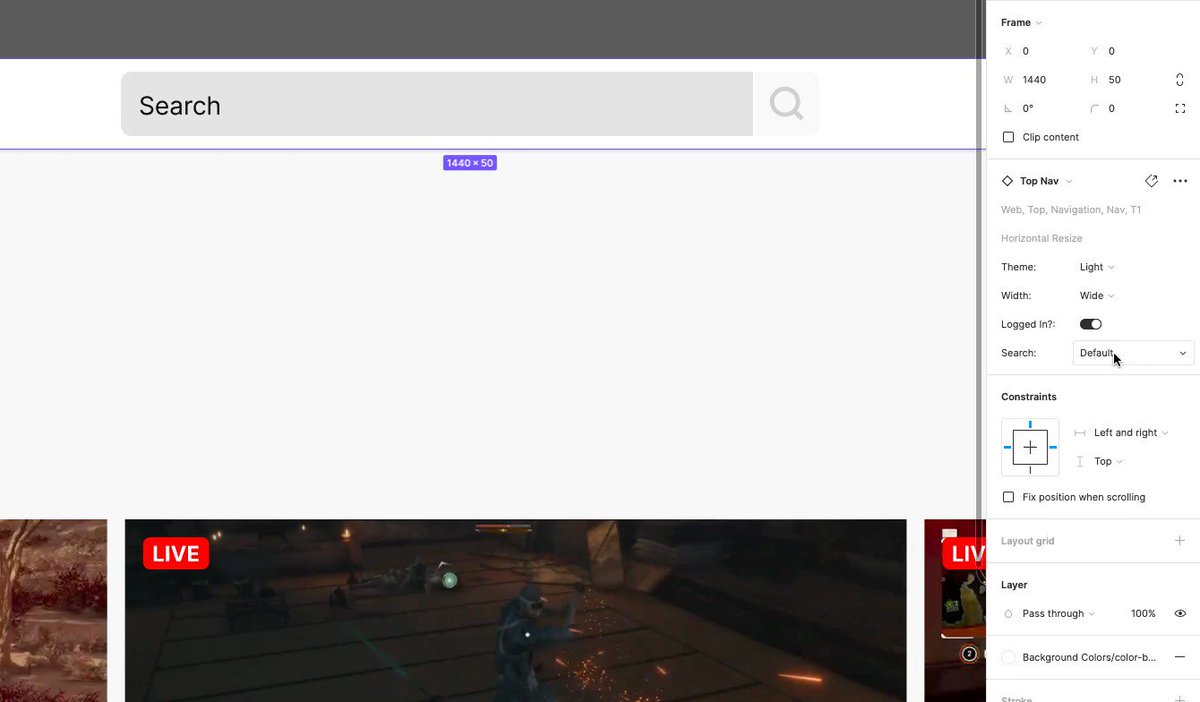Image resolution: width=1200 pixels, height=702 pixels.
Task: Click the center LIVE stream thumbnail
Action: (x=516, y=610)
